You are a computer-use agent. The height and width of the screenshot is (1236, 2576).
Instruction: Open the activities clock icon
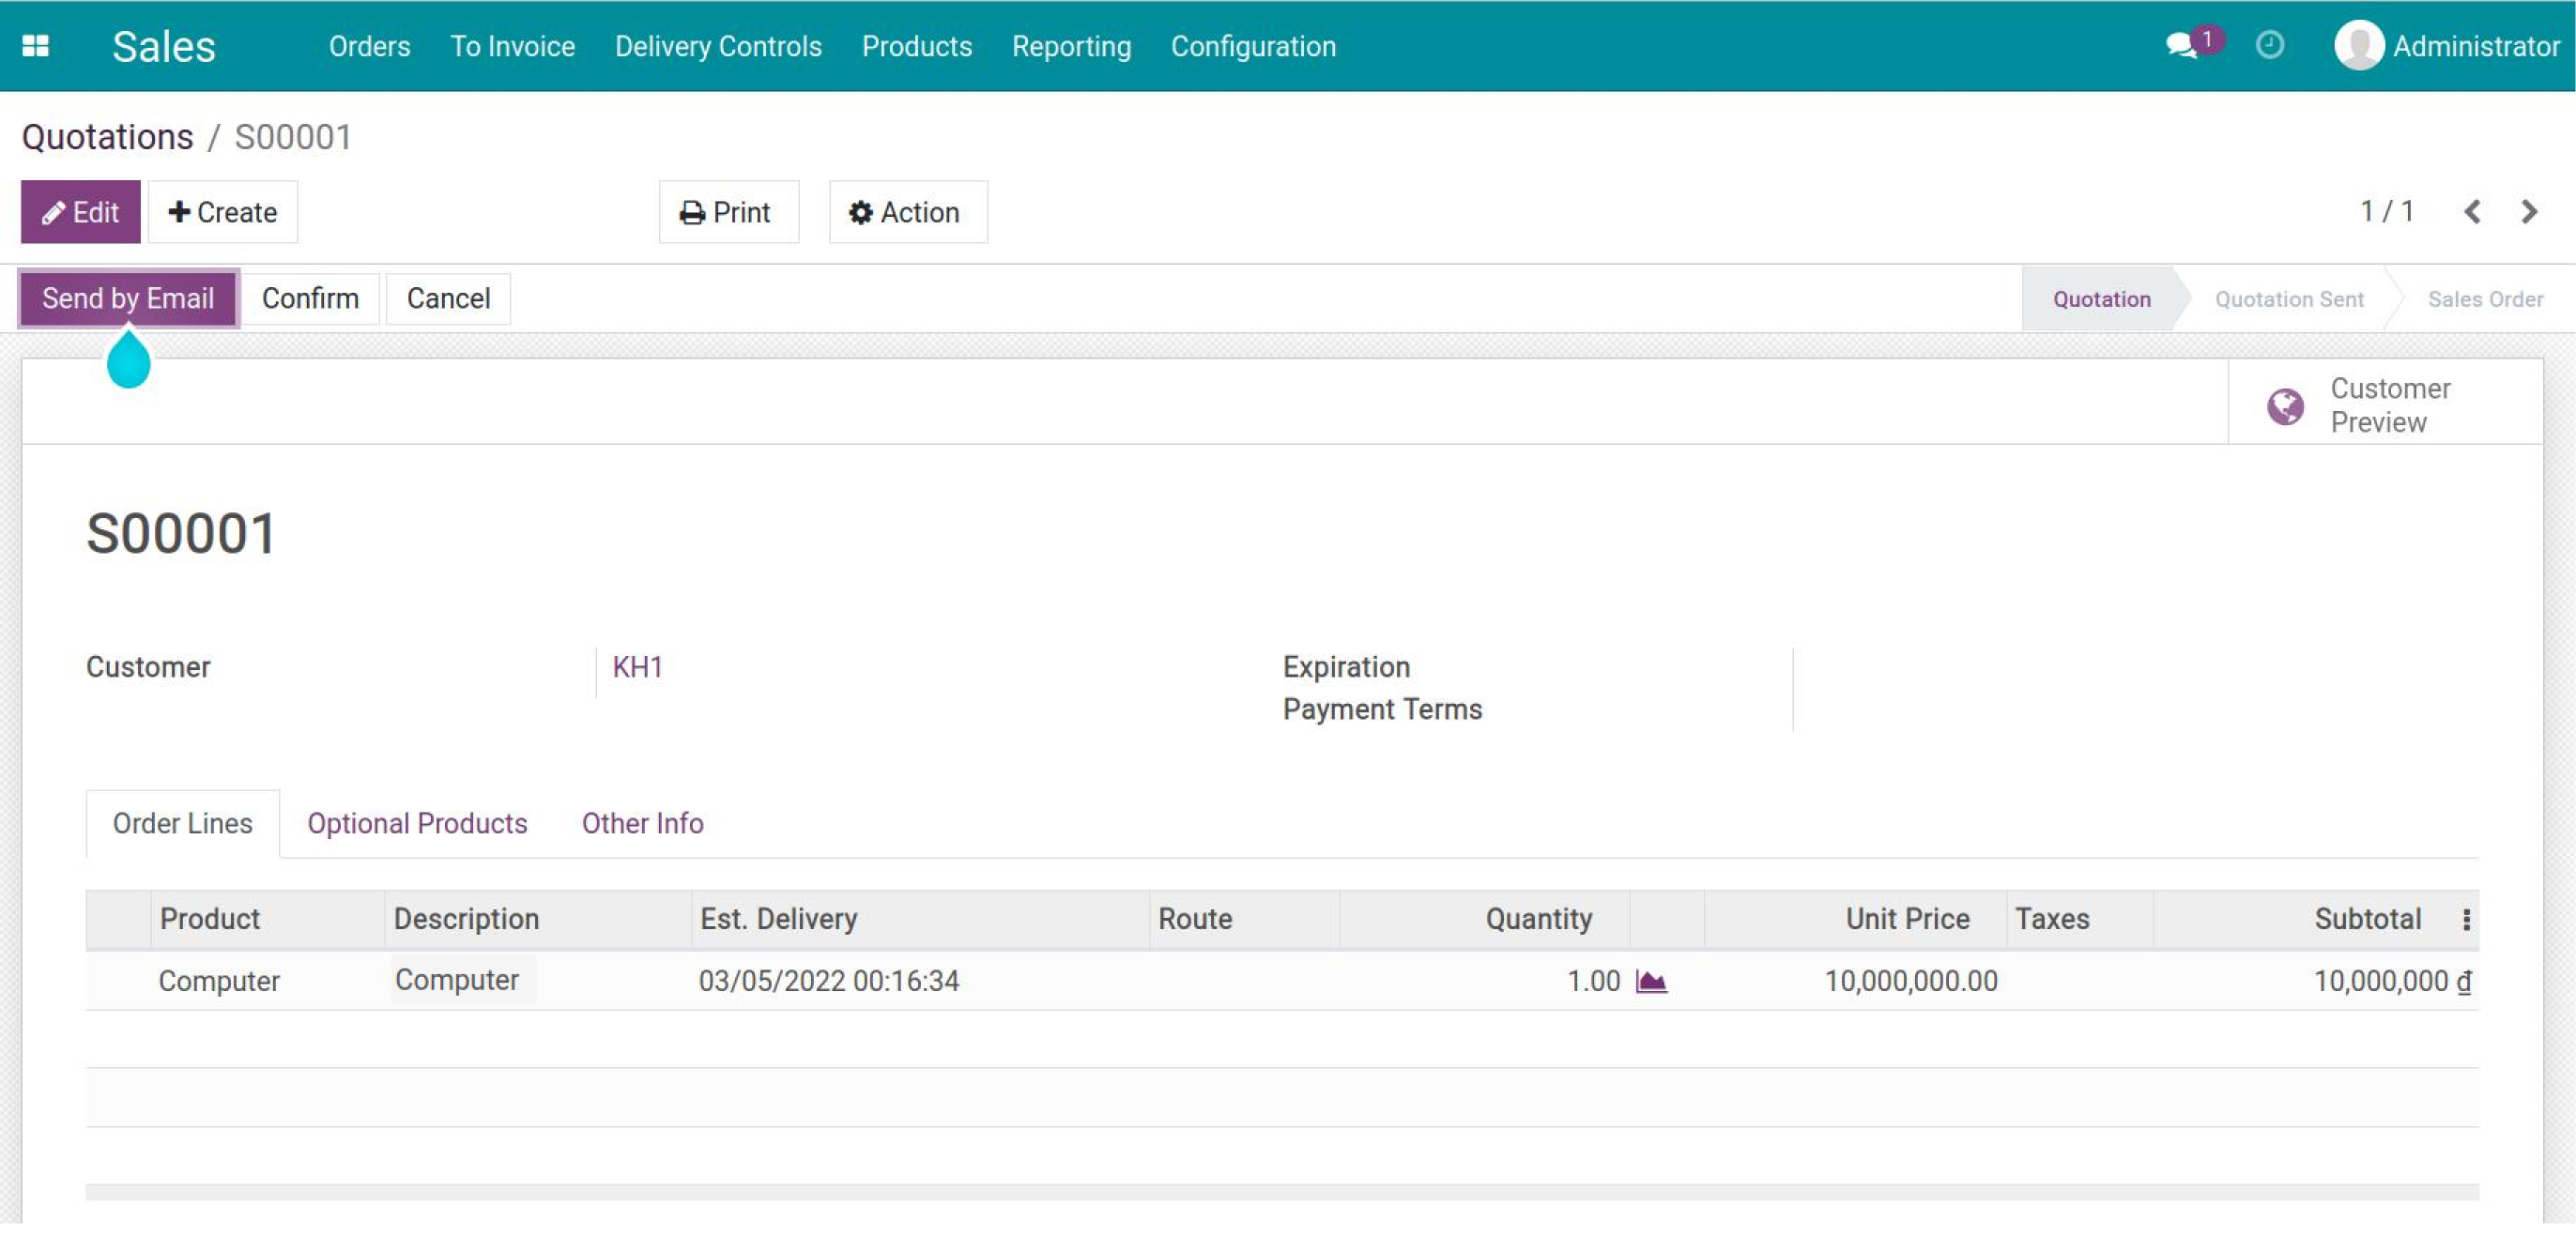click(x=2268, y=45)
